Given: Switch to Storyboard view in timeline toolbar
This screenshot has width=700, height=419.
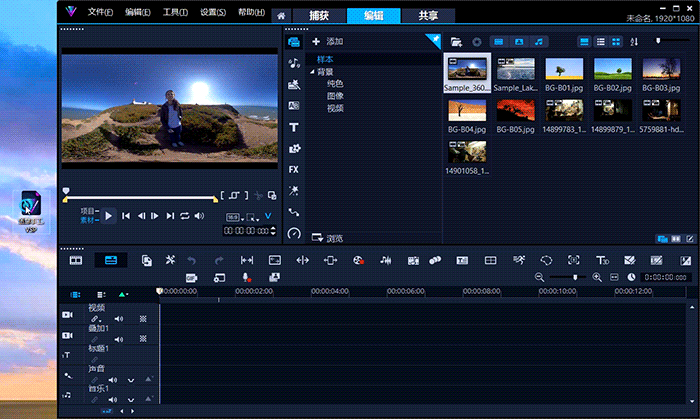Looking at the screenshot, I should [x=75, y=260].
